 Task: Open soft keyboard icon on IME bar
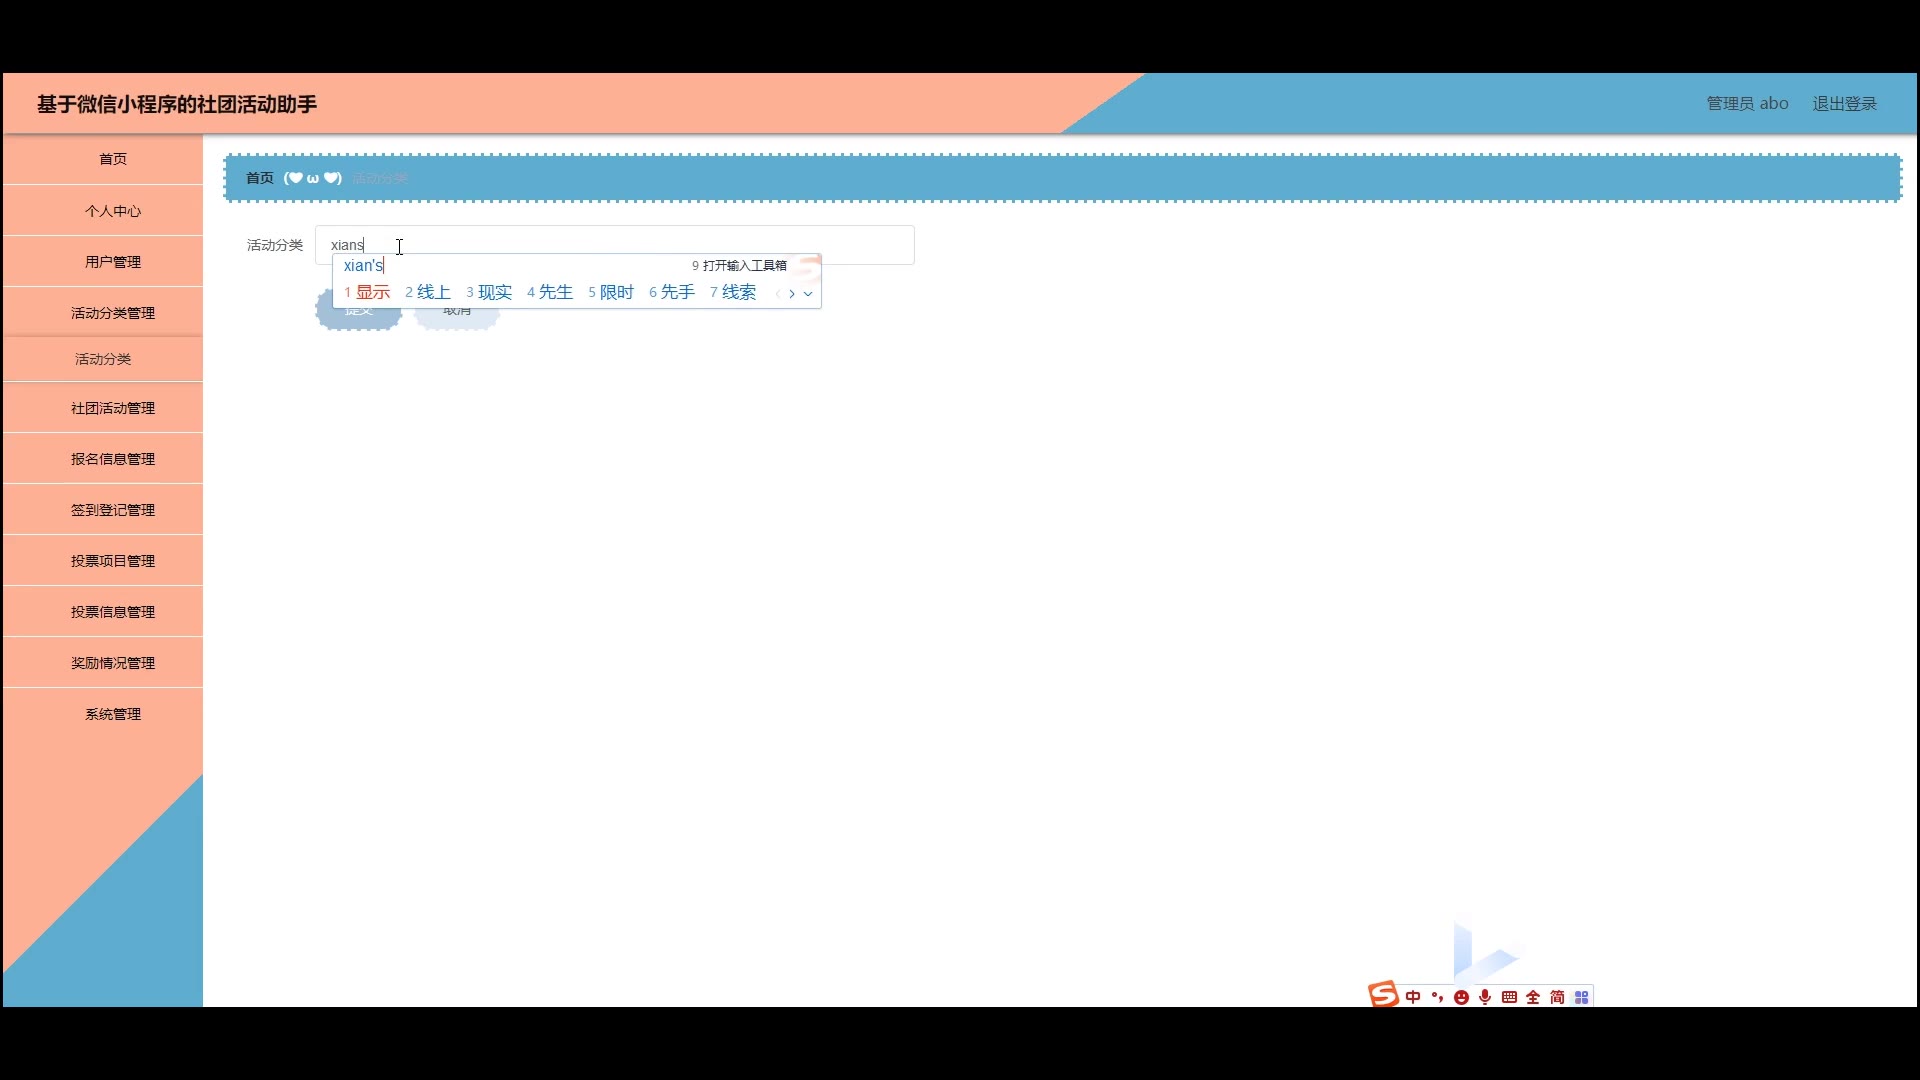point(1509,997)
